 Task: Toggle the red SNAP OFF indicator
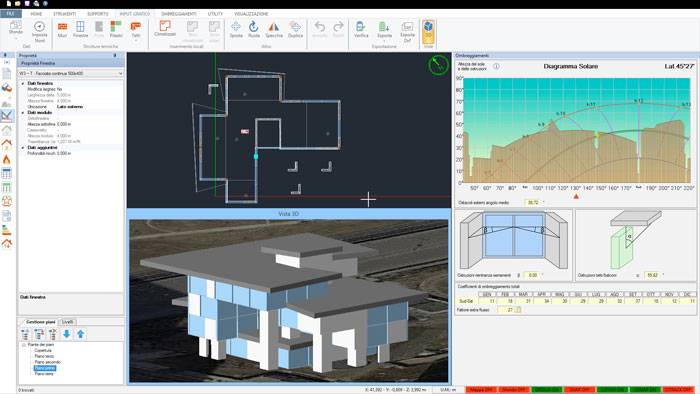(579, 390)
